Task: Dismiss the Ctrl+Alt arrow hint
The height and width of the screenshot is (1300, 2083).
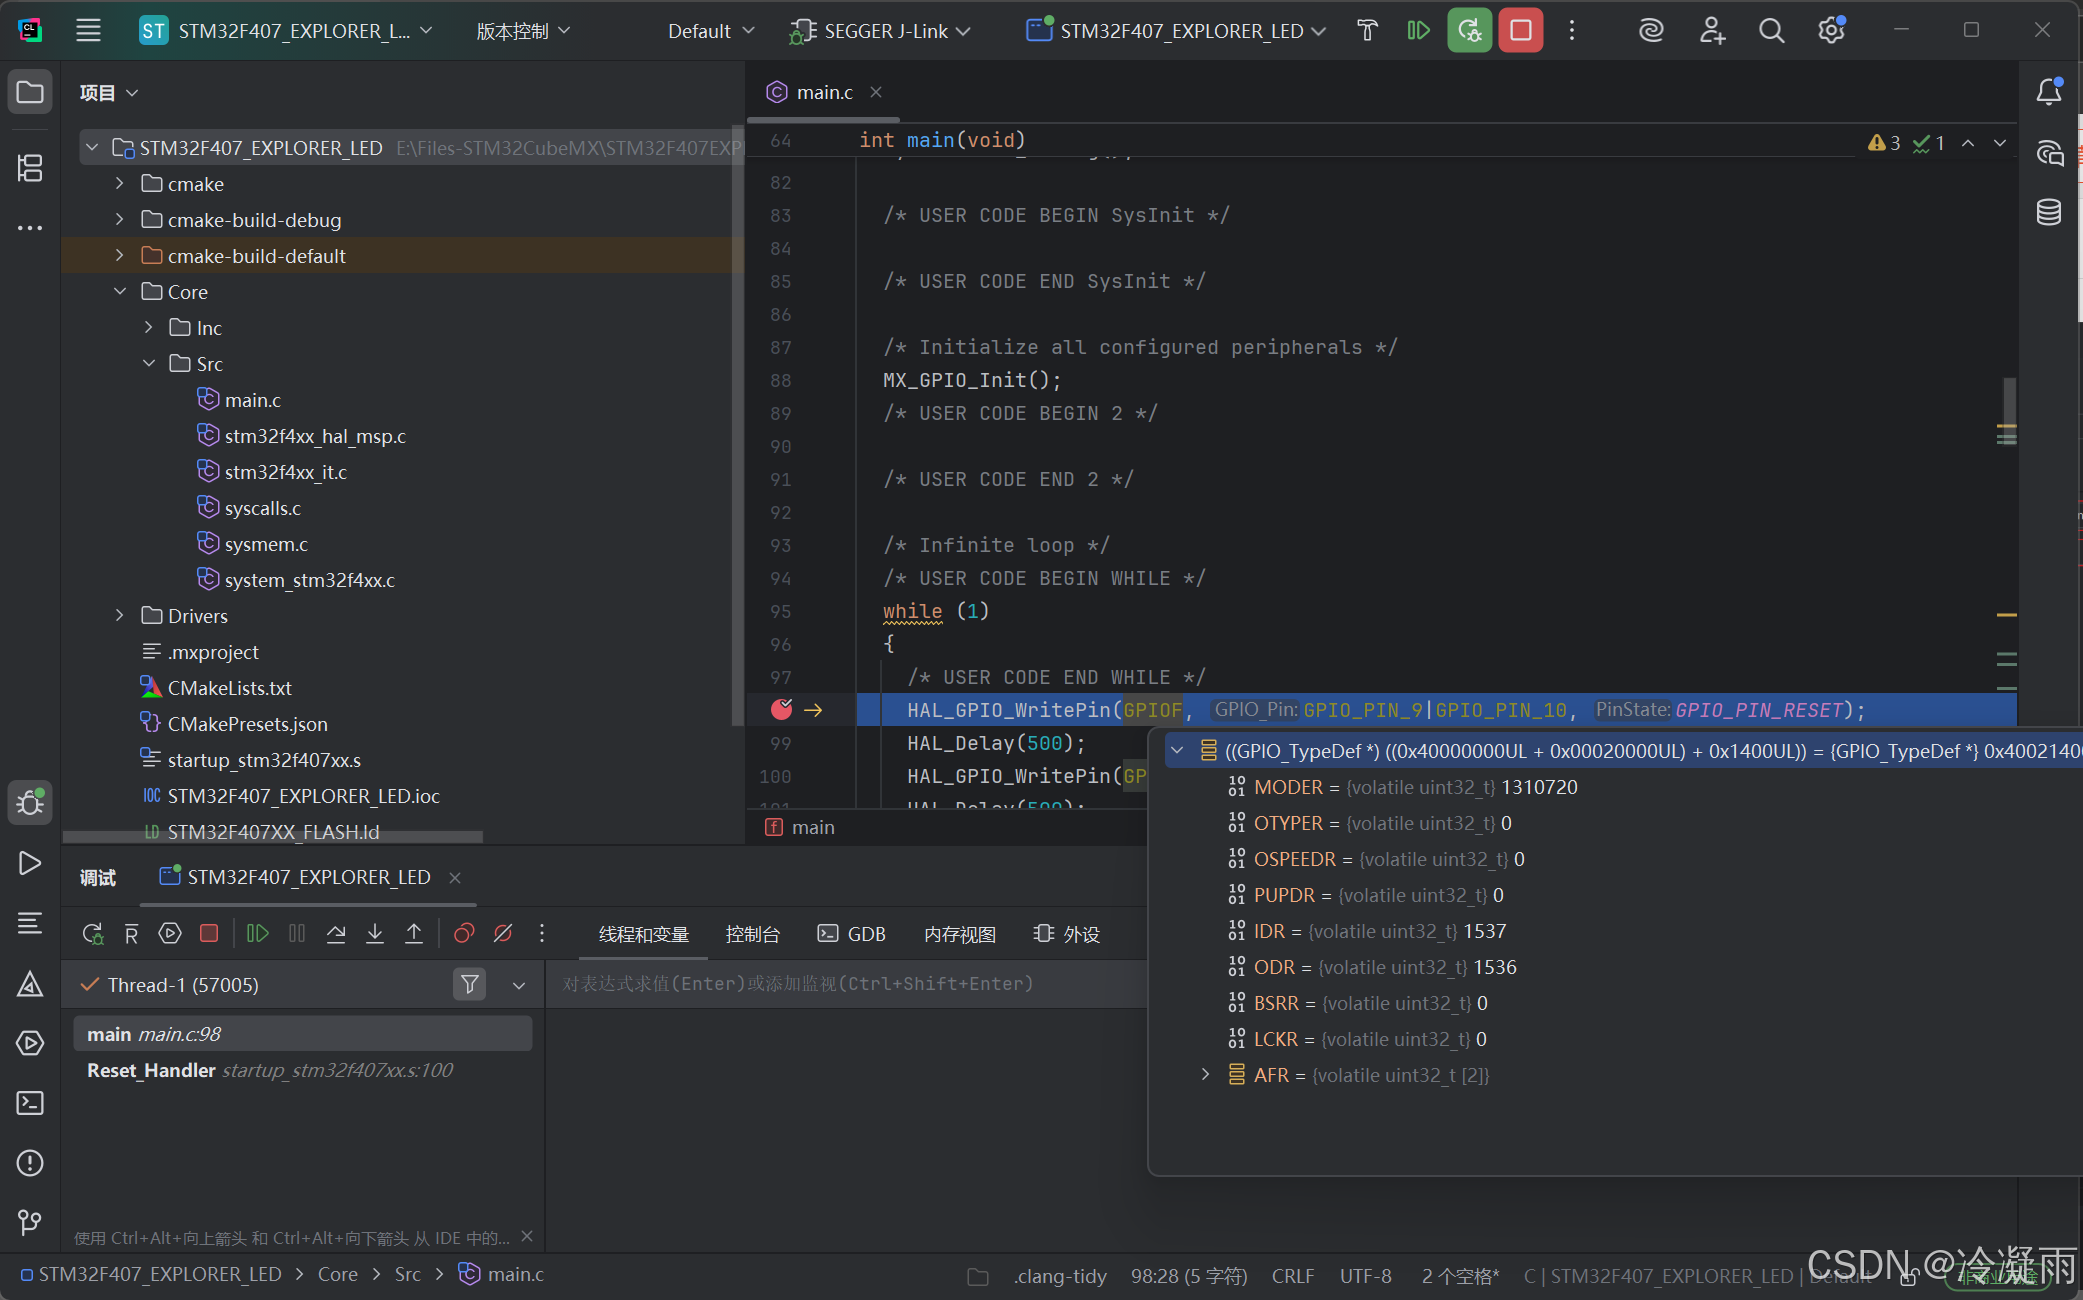Action: point(527,1237)
